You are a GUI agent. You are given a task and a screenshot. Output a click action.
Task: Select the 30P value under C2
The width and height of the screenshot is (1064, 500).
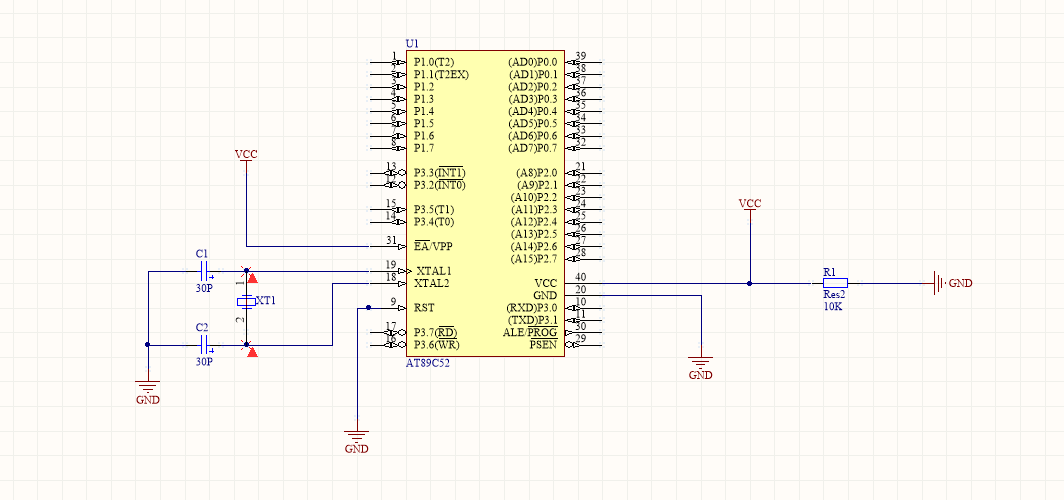tap(204, 362)
